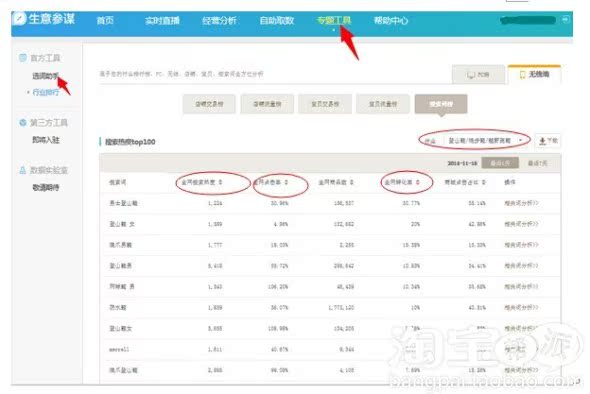Click the 搜索热榜top100 heading

pos(130,142)
